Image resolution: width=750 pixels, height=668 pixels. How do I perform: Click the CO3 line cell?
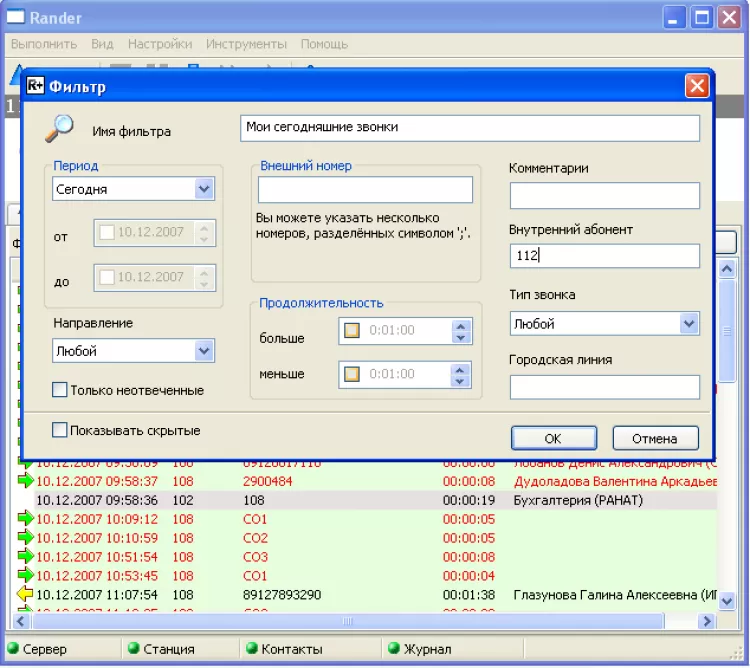tap(255, 557)
